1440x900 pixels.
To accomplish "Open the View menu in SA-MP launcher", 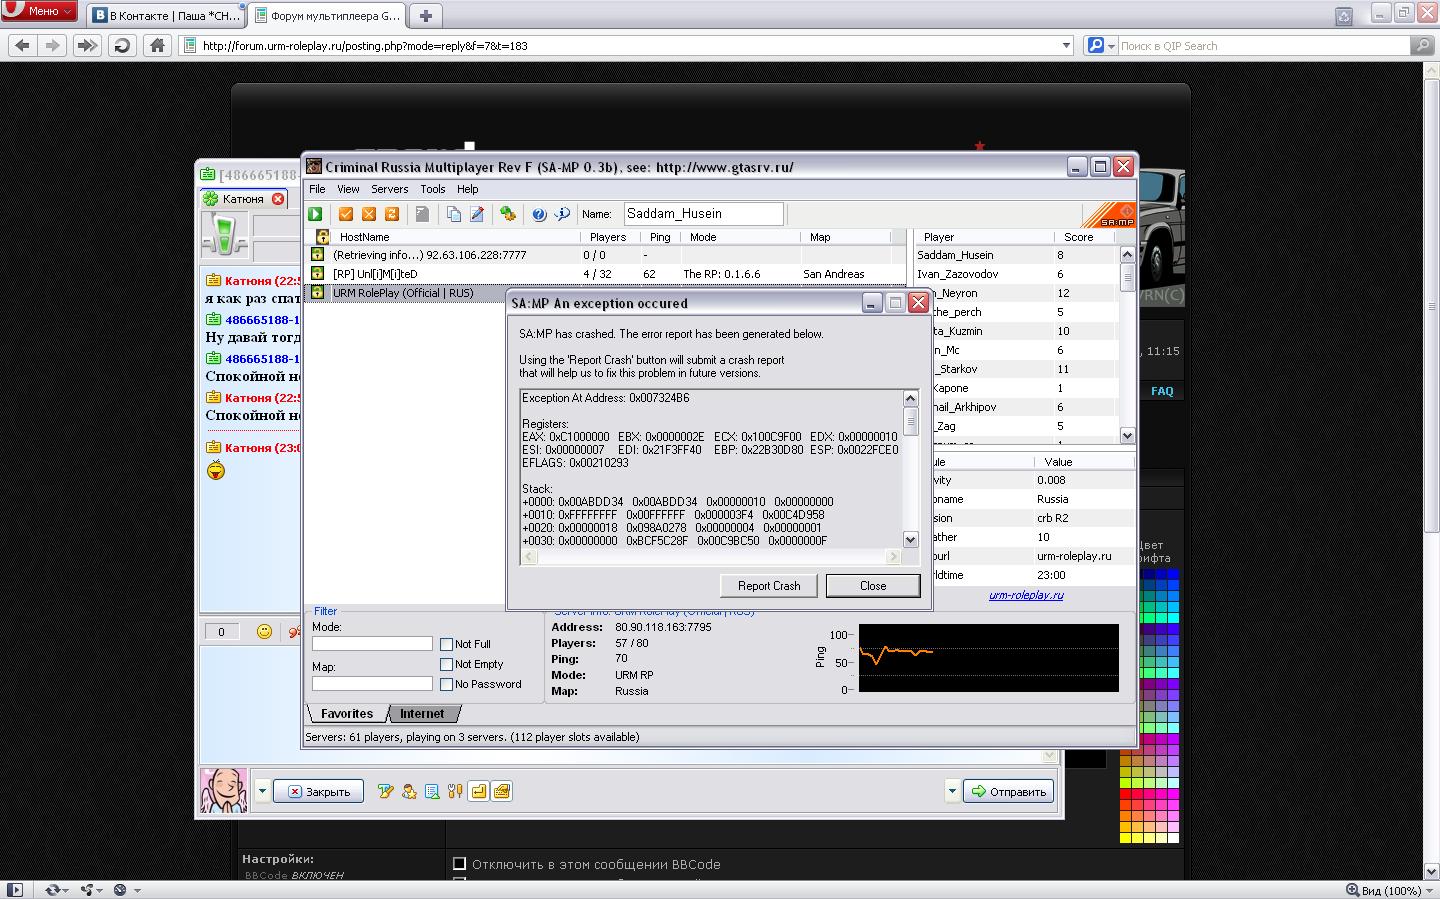I will [348, 189].
